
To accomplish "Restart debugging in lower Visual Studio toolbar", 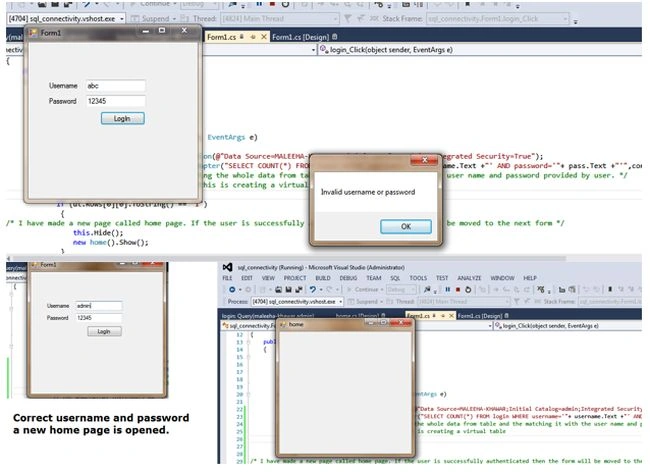I will (x=468, y=290).
